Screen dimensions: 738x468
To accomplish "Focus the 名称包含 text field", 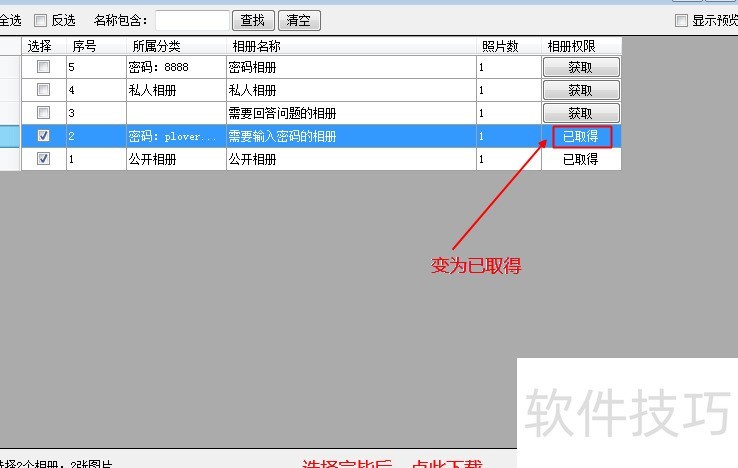I will [192, 20].
